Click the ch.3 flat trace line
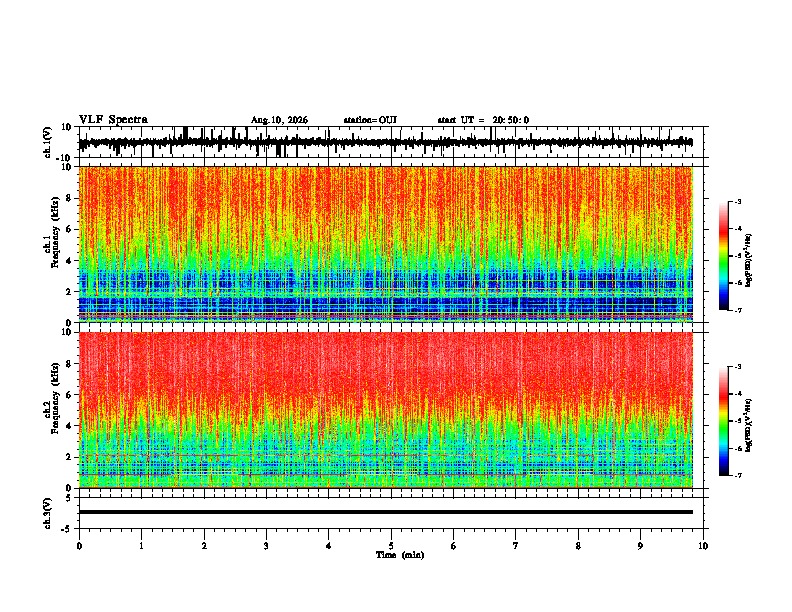The image size is (792, 612). pos(386,512)
